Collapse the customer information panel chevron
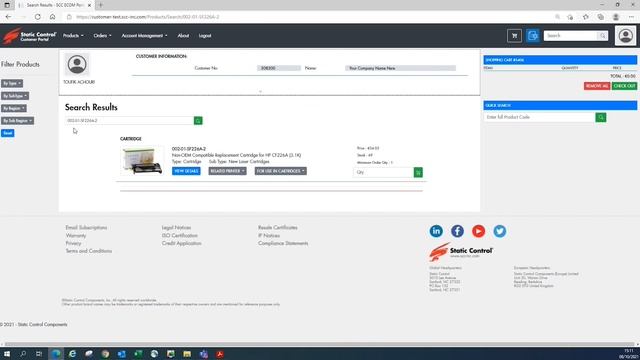The height and width of the screenshot is (360, 640). click(x=260, y=91)
